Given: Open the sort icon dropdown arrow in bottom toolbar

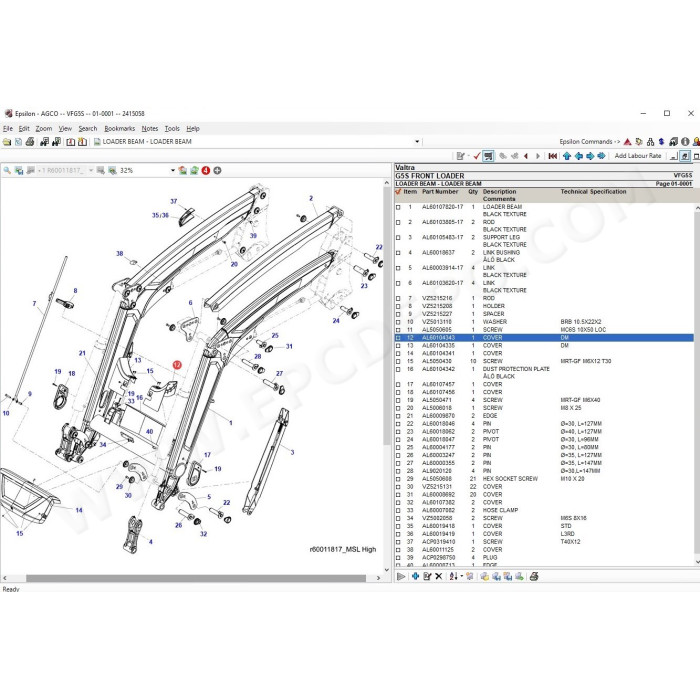Looking at the screenshot, I should 462,576.
